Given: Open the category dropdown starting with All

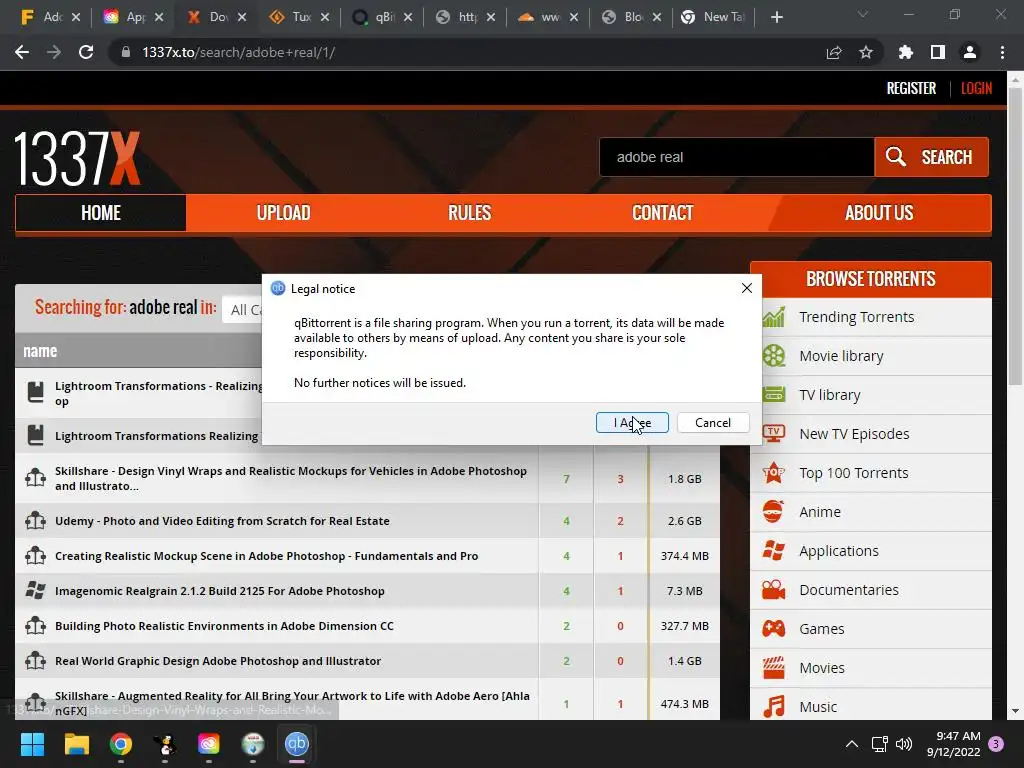Looking at the screenshot, I should (x=242, y=310).
